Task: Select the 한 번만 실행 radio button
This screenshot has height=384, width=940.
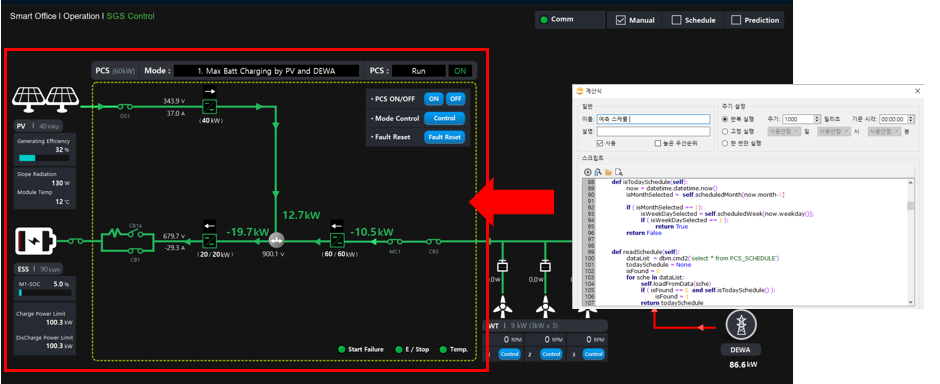Action: [725, 143]
